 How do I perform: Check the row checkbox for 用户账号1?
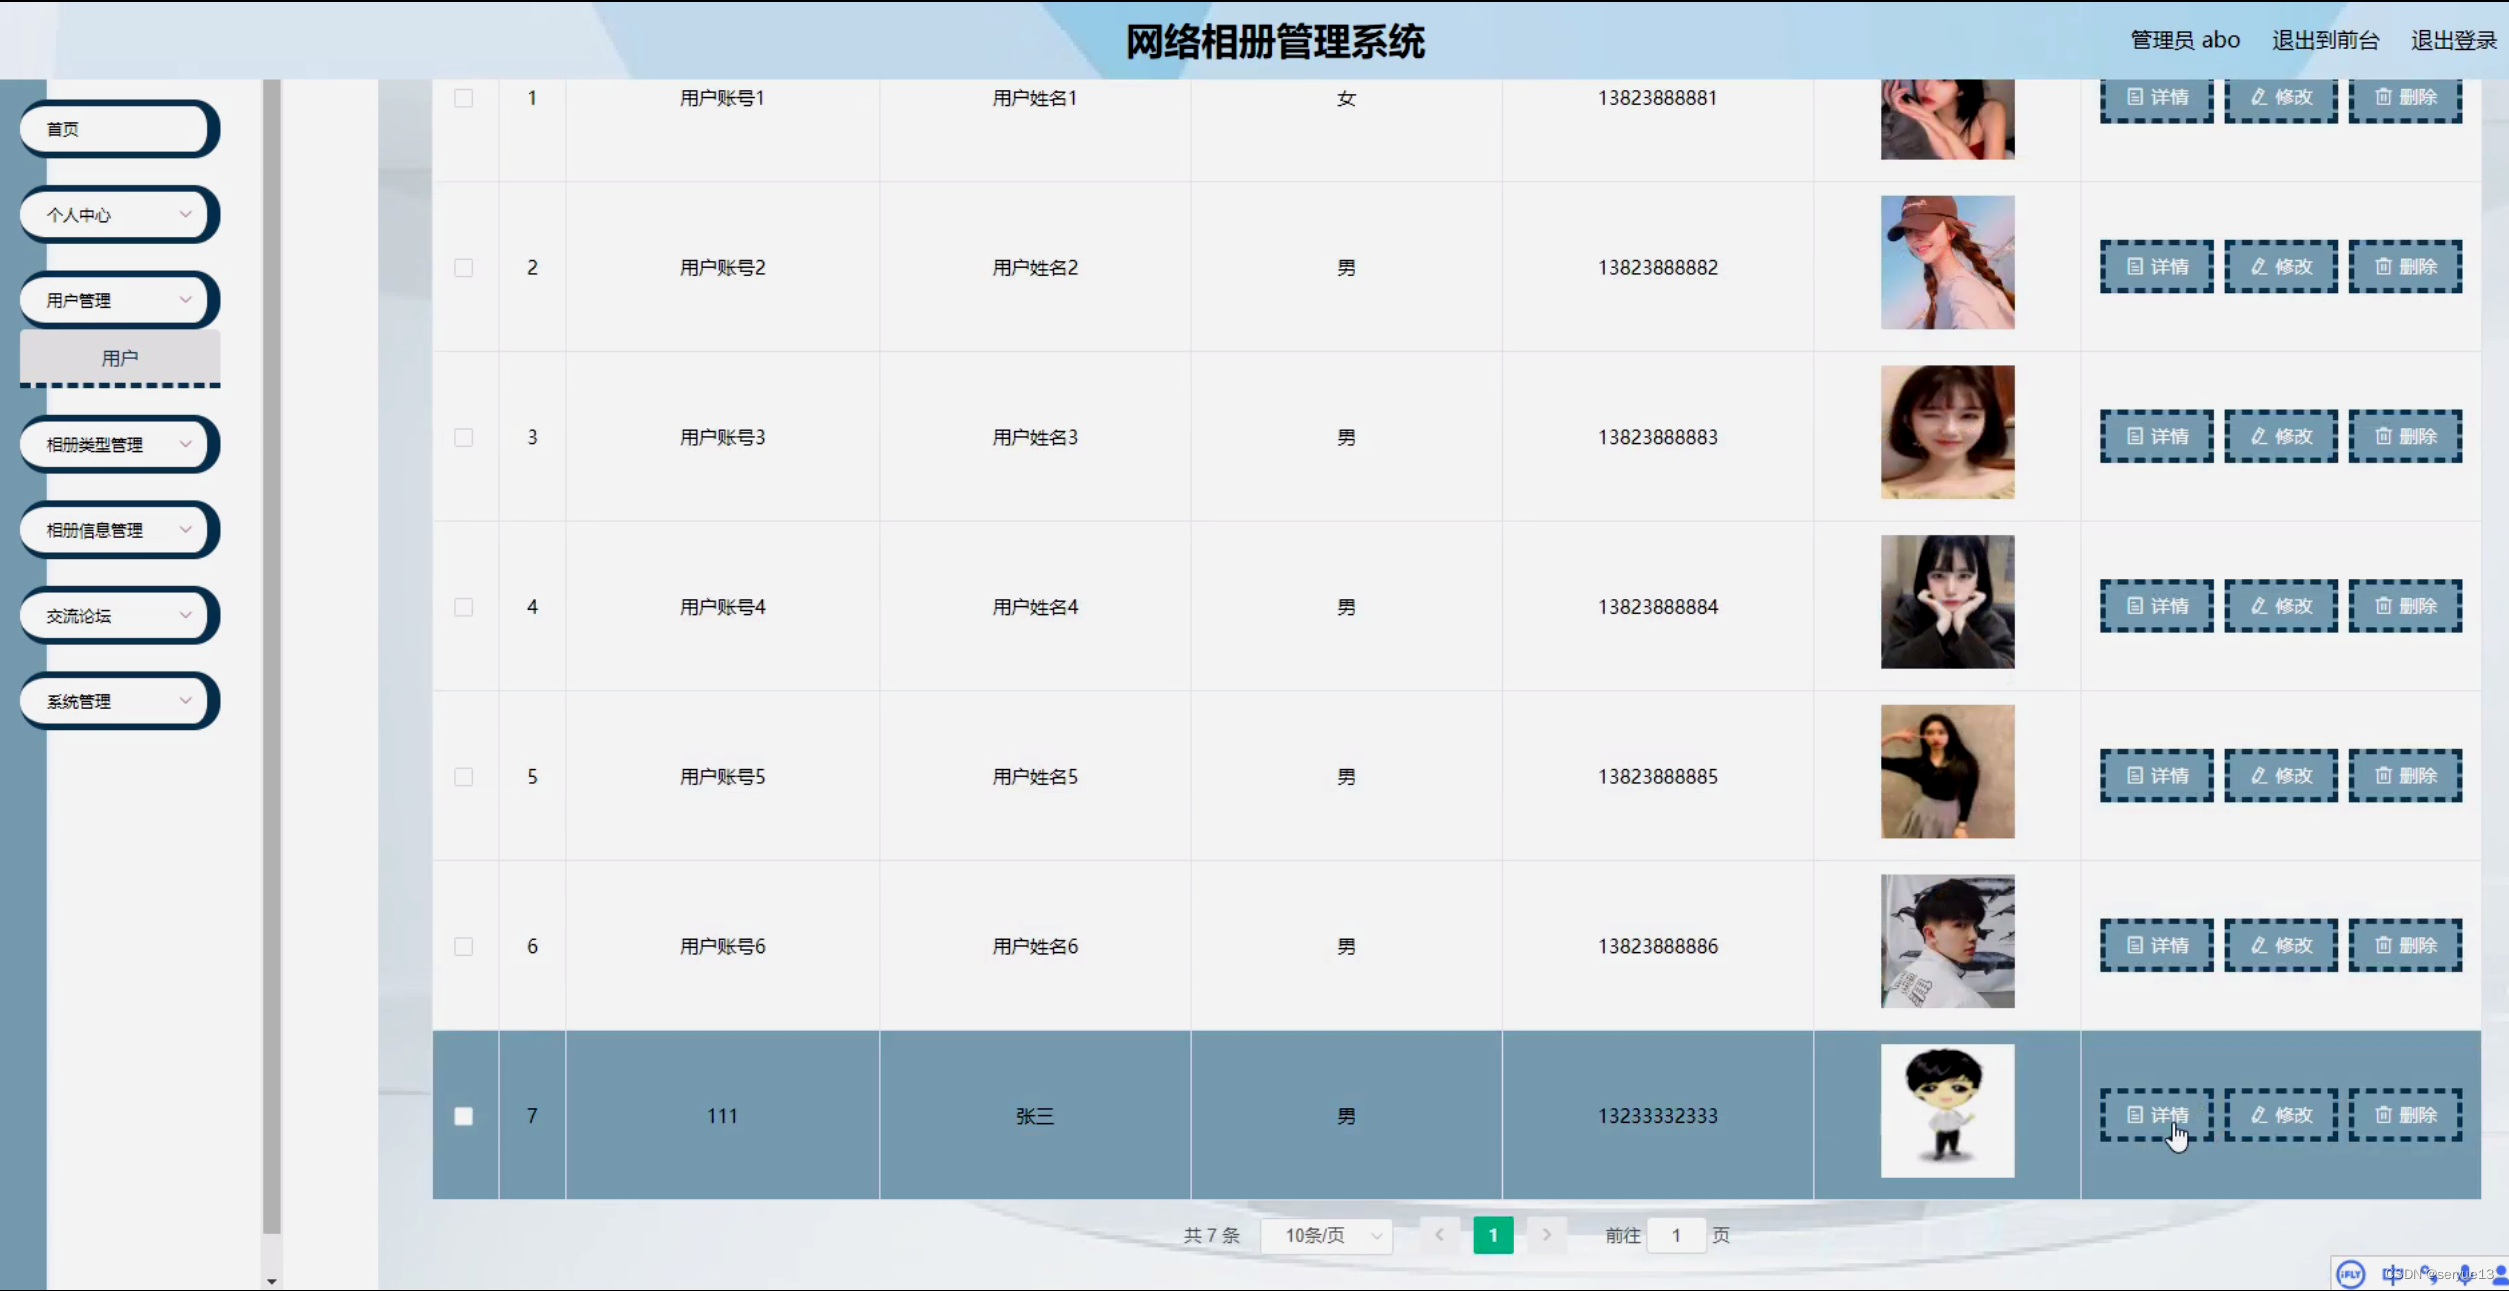coord(464,97)
